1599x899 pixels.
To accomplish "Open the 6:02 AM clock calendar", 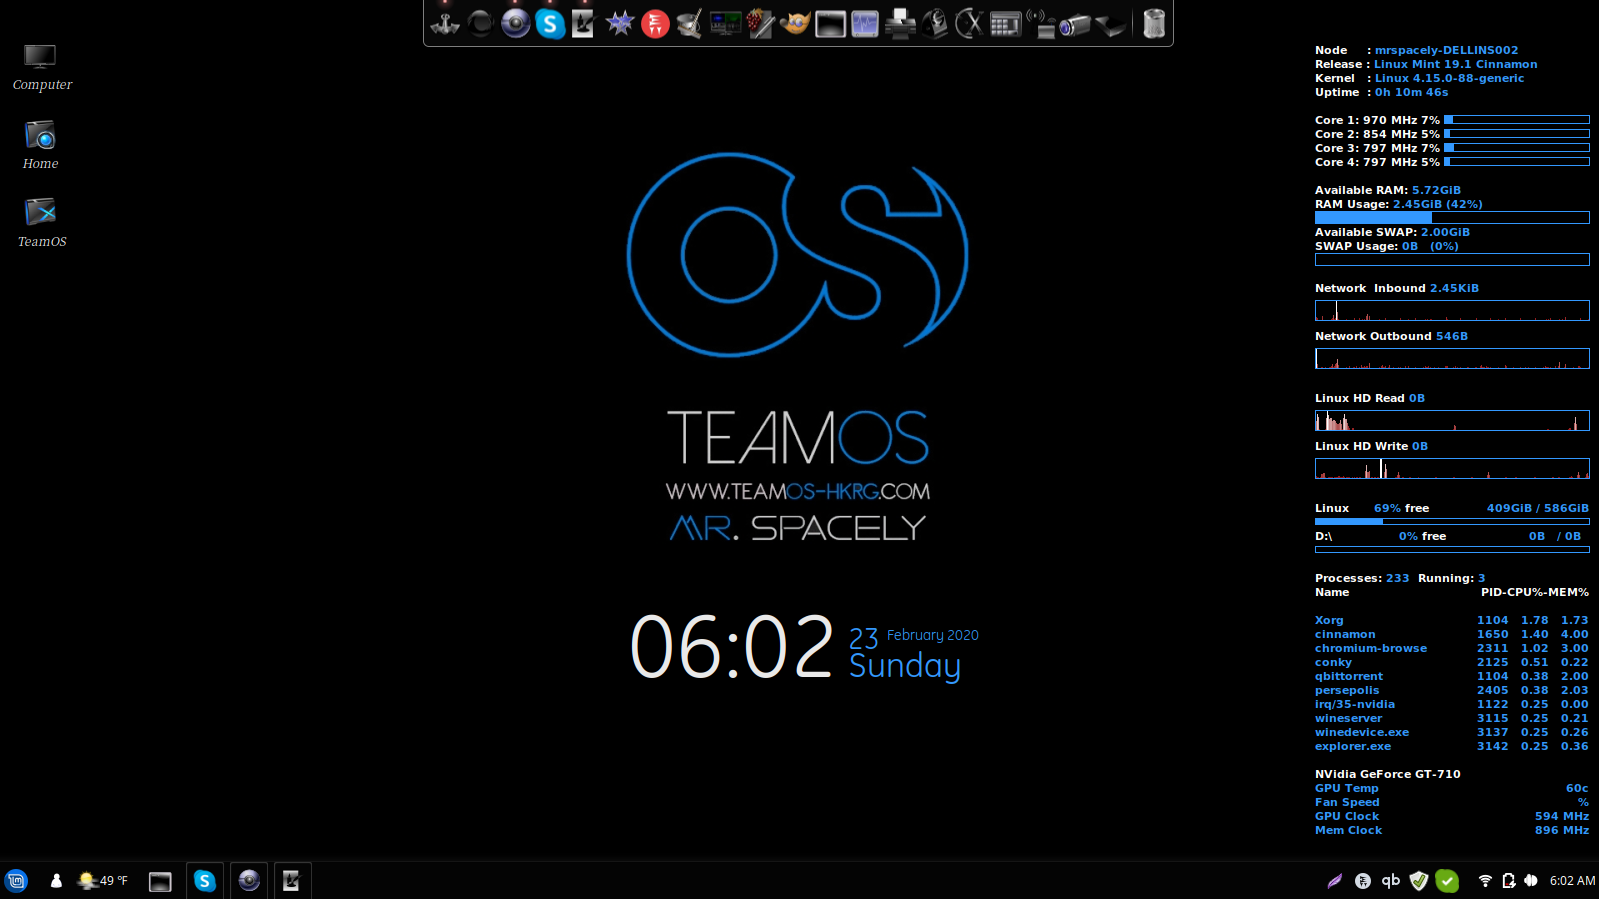I will click(1572, 881).
